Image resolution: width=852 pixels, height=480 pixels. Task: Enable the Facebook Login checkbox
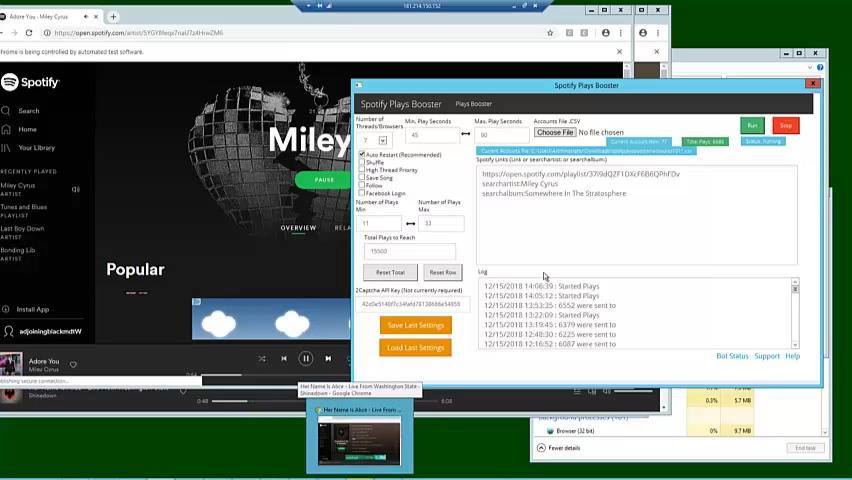point(362,192)
